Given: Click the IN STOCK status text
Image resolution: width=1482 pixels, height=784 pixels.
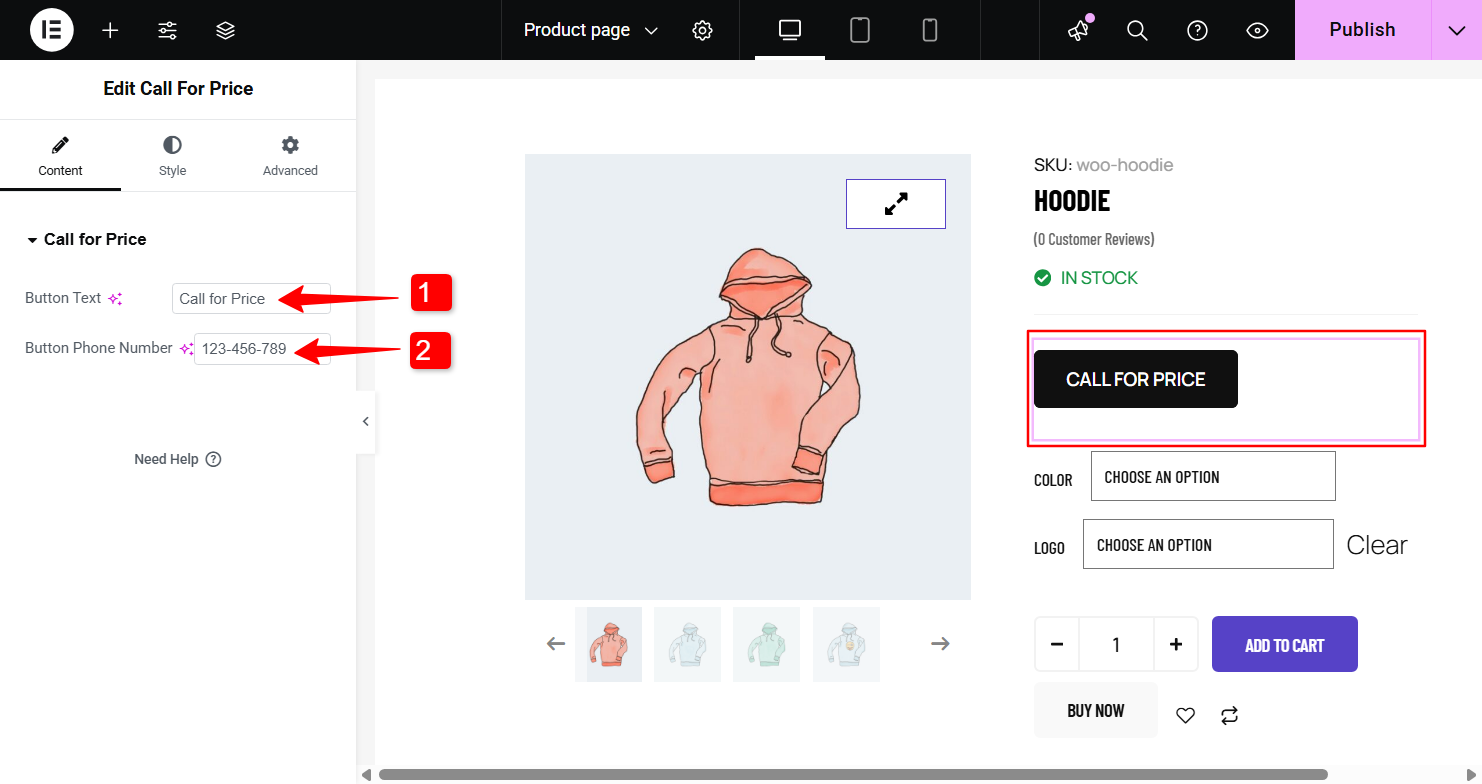Looking at the screenshot, I should [x=1099, y=278].
